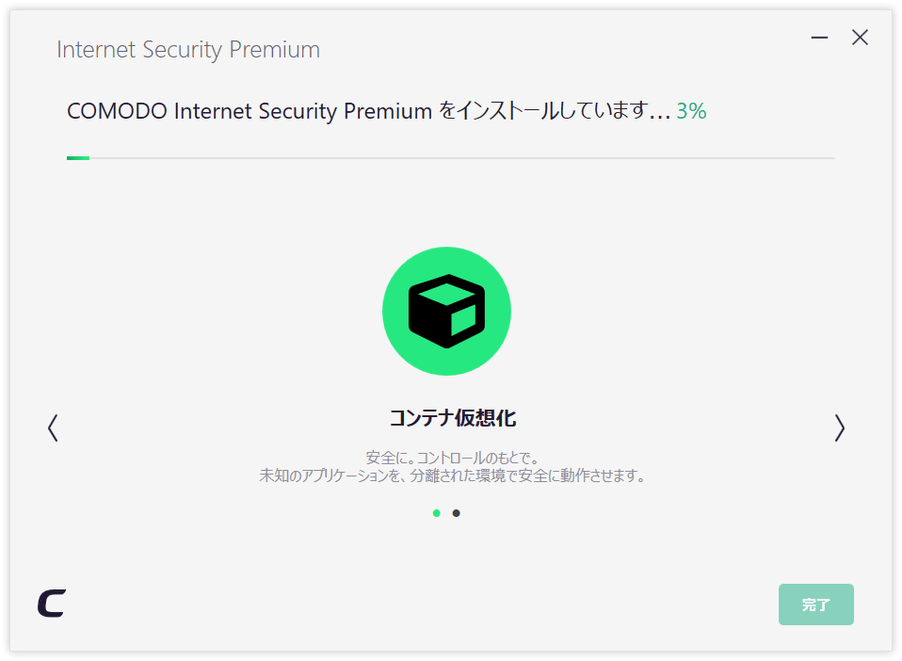
Task: Click the green container cube icon
Action: (446, 311)
